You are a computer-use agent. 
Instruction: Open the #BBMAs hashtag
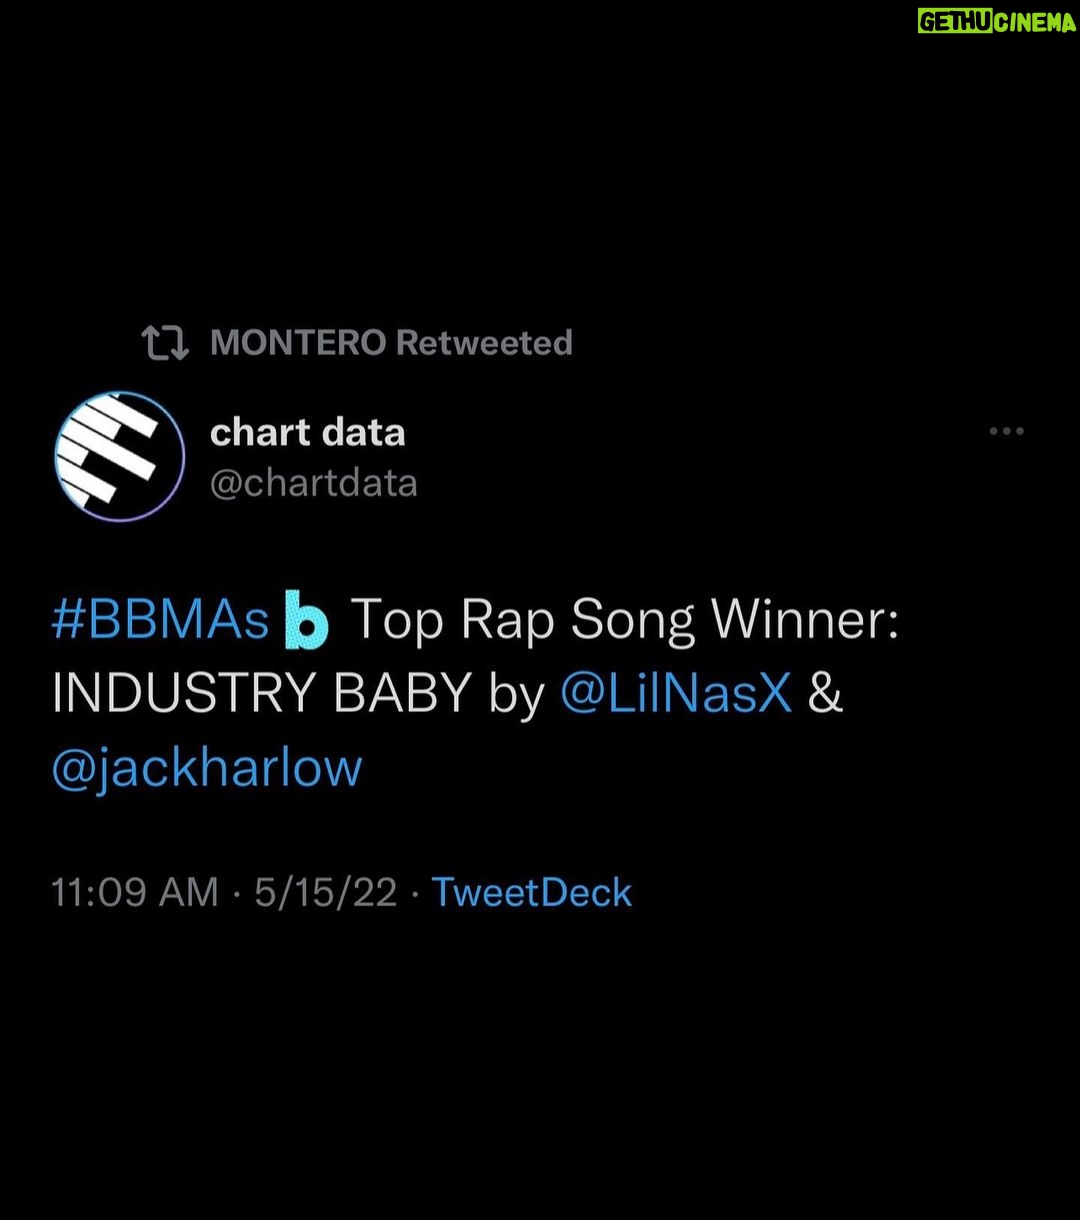coord(160,621)
